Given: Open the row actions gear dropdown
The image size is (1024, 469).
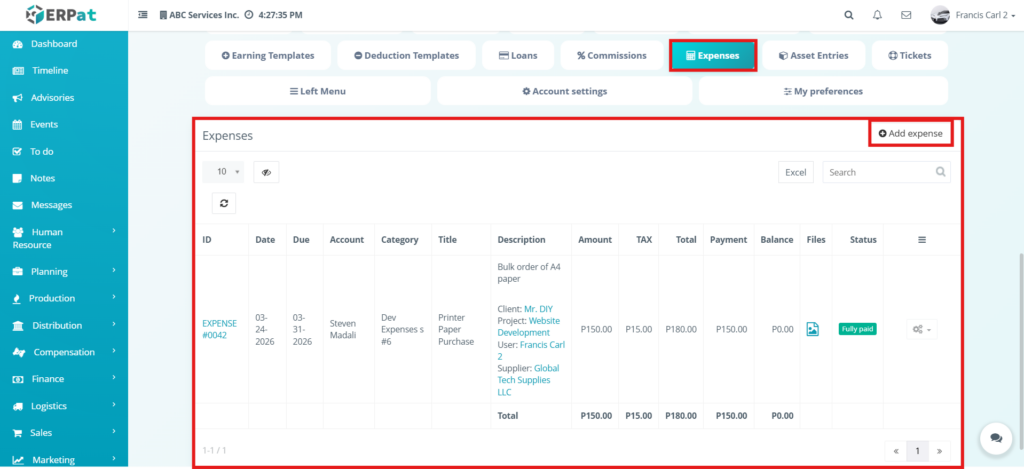Looking at the screenshot, I should [921, 329].
